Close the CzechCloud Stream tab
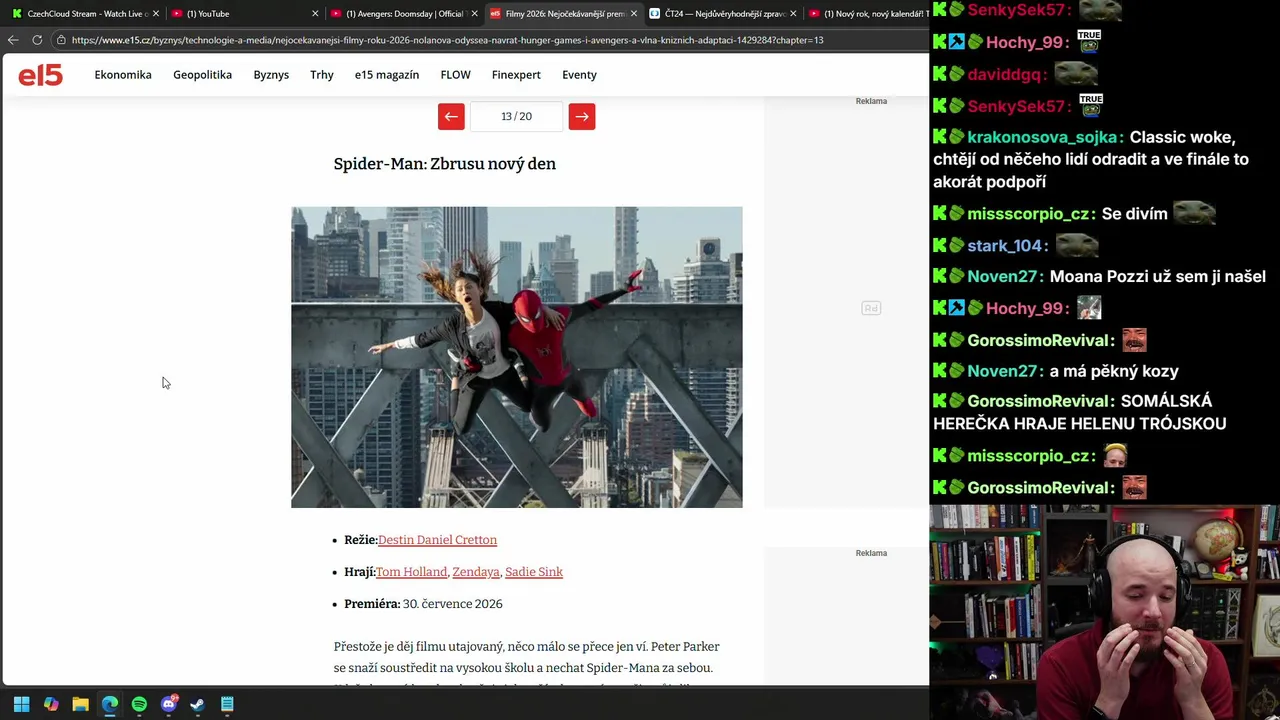 tap(156, 14)
